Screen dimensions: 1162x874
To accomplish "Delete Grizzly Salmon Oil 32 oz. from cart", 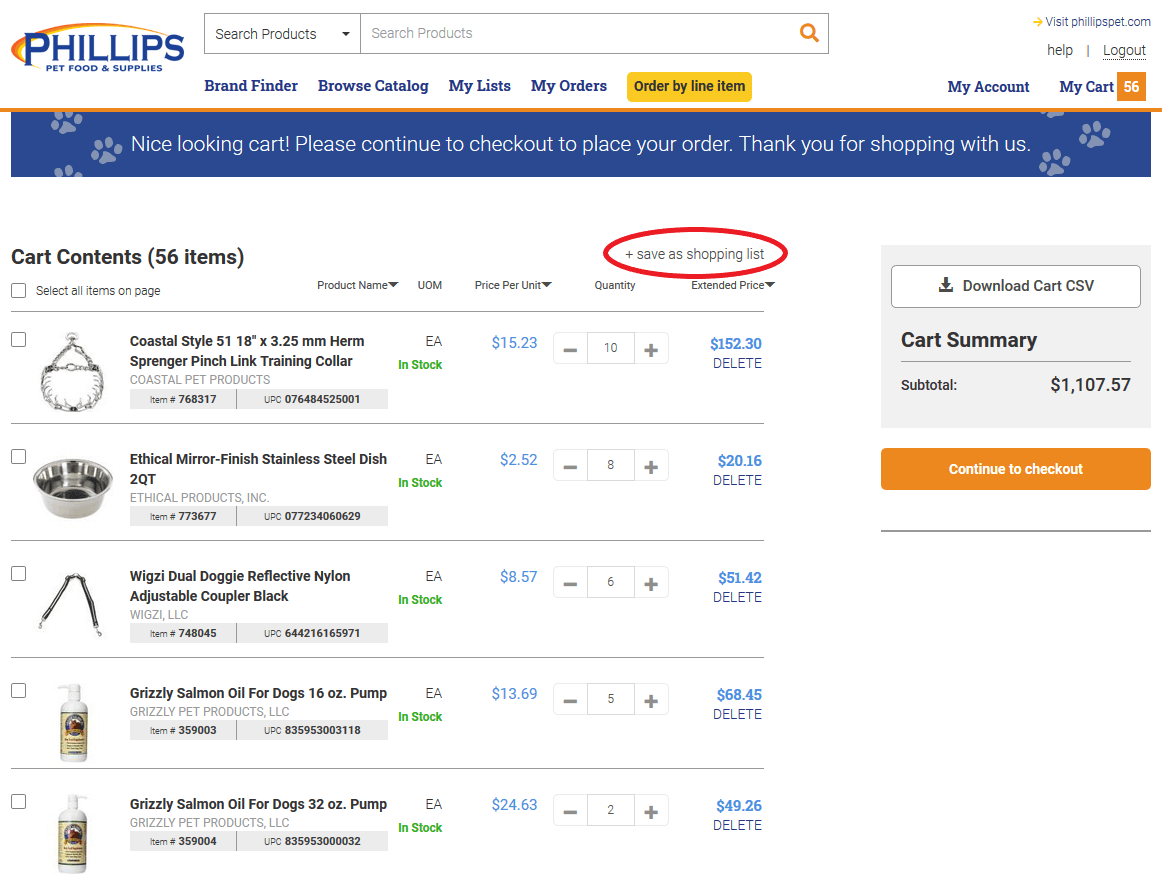I will [737, 826].
